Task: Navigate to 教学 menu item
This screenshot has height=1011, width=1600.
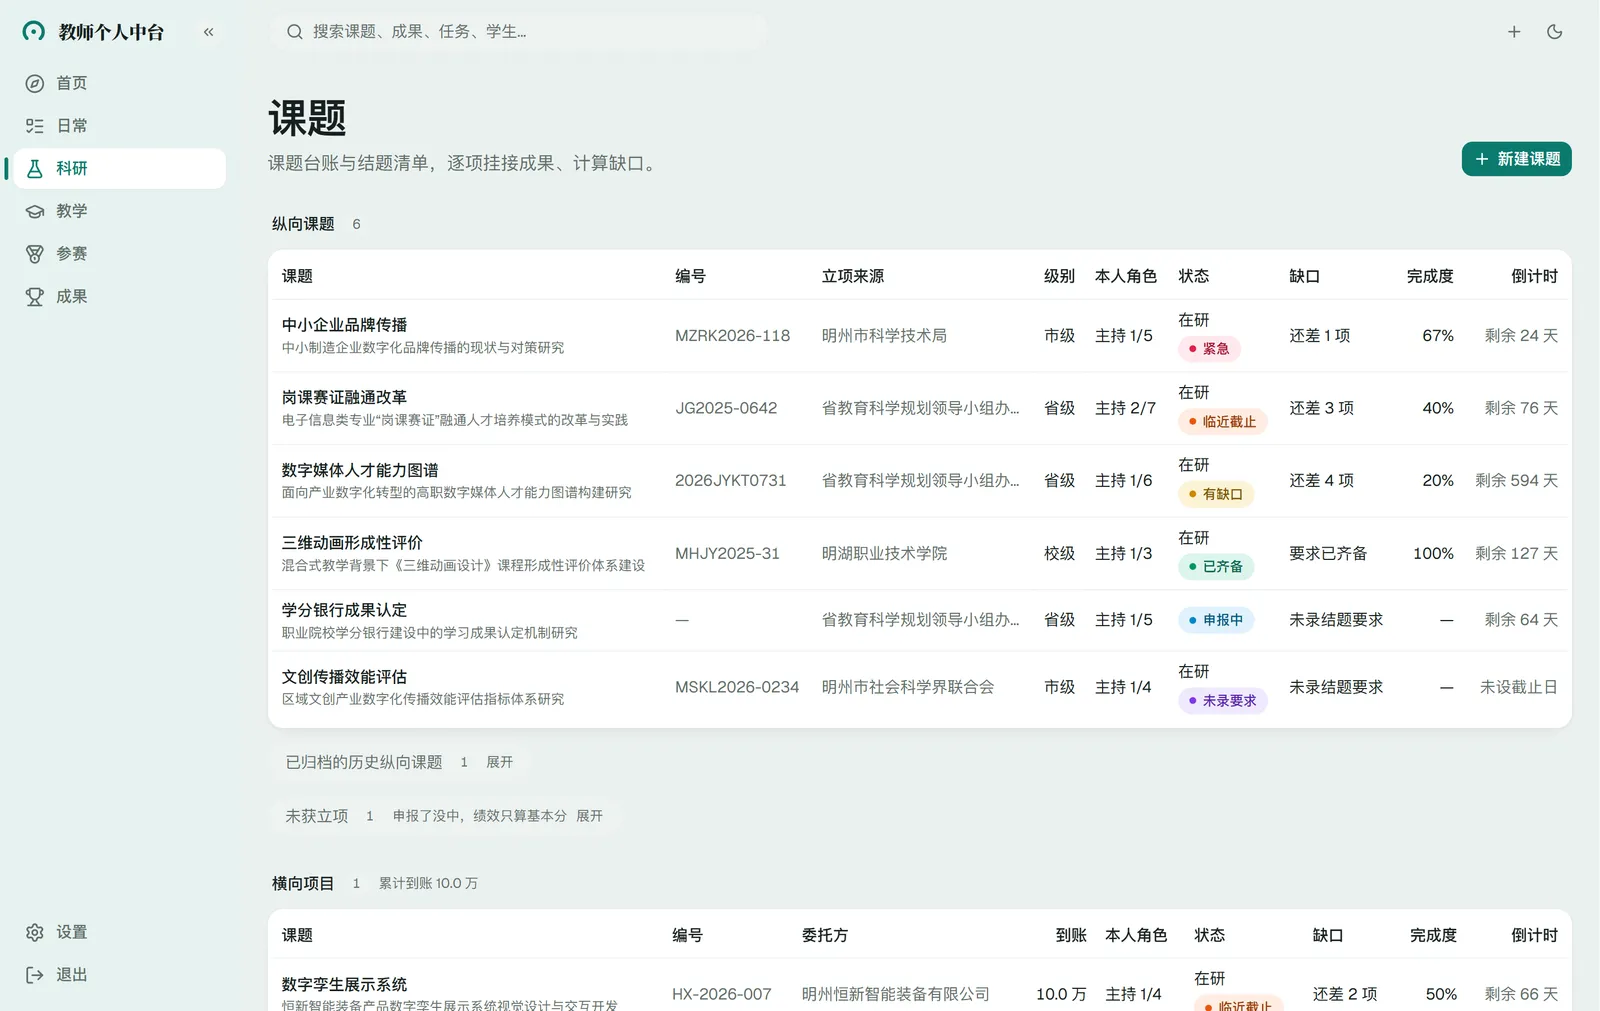Action: click(120, 211)
